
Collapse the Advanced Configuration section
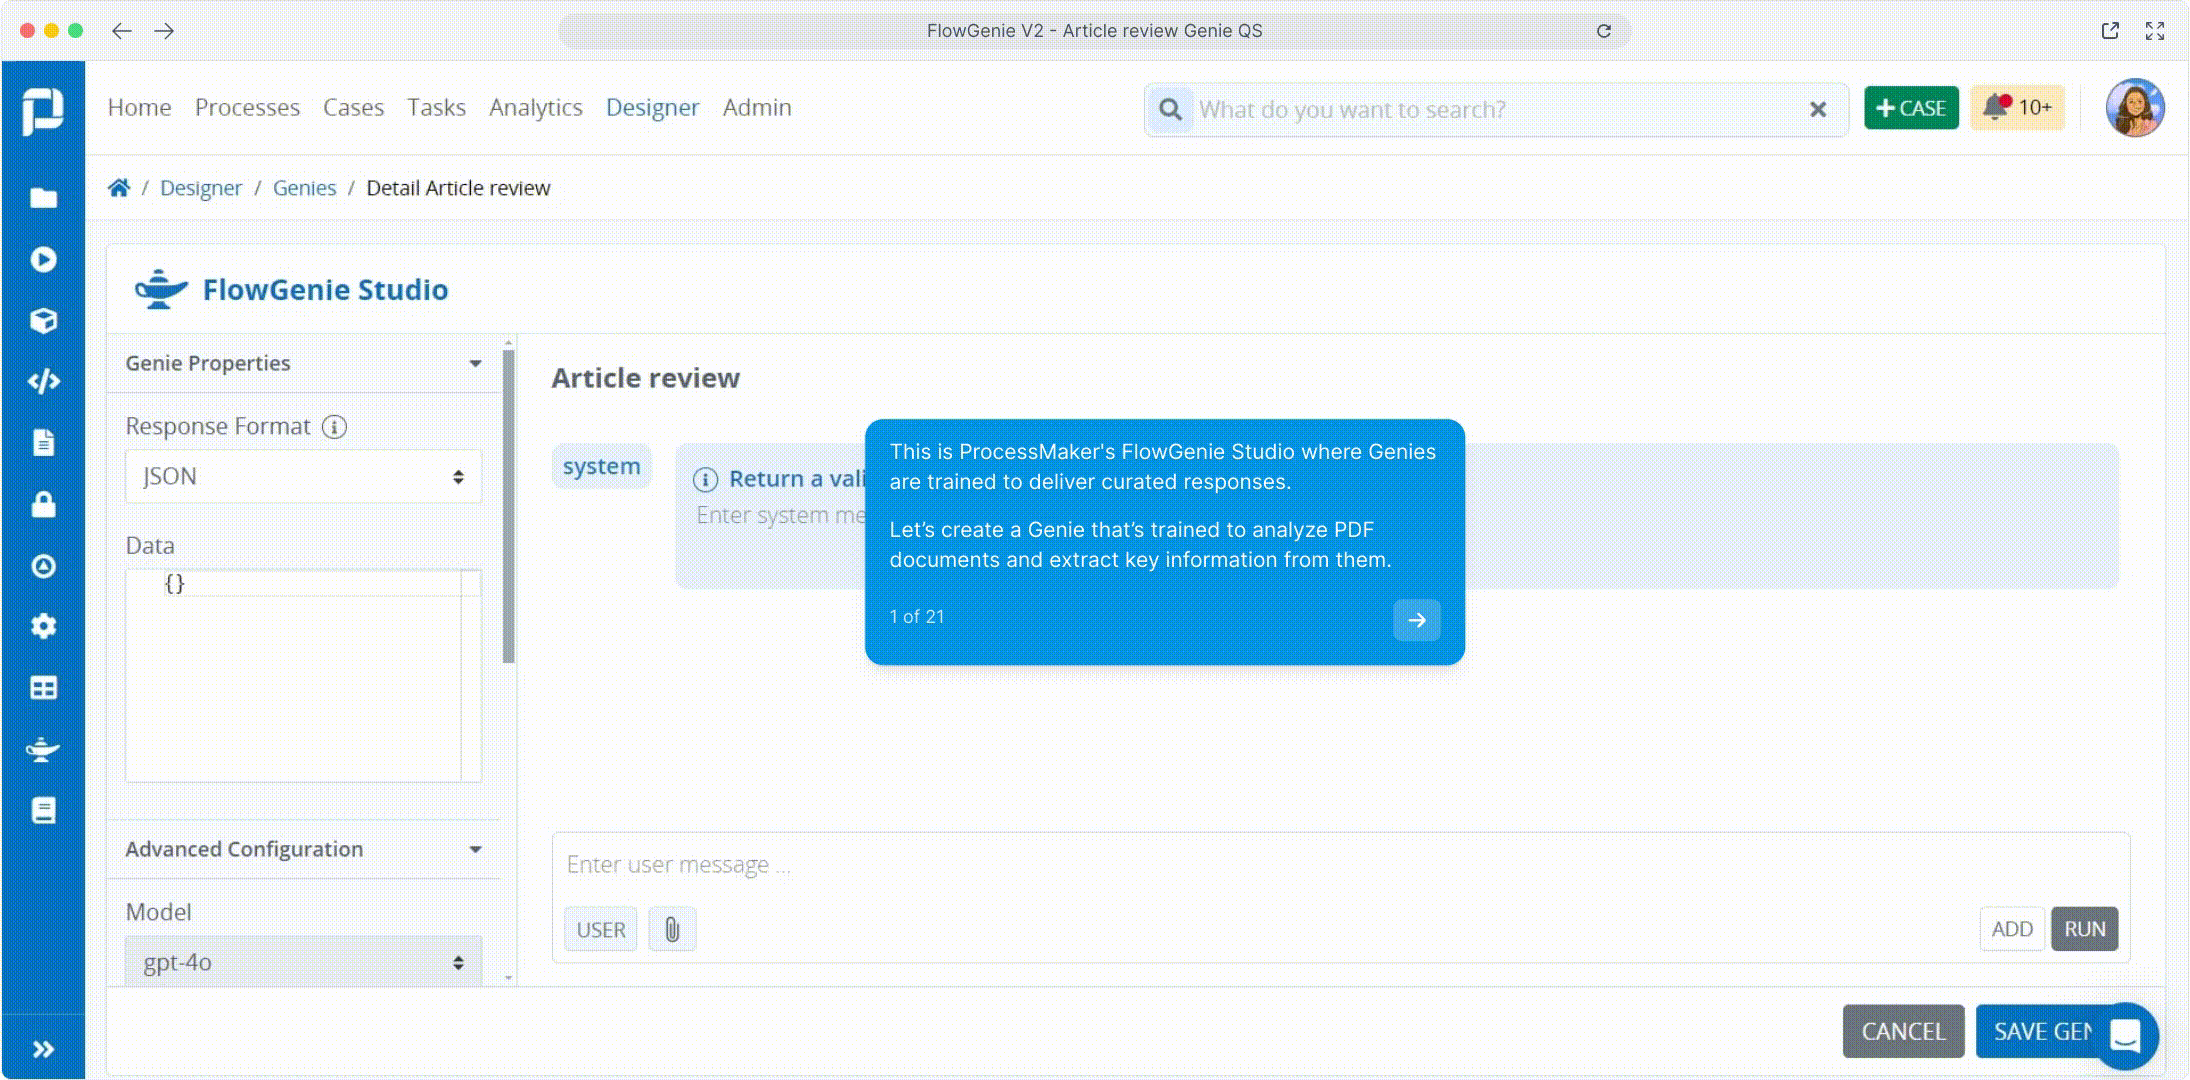coord(303,849)
